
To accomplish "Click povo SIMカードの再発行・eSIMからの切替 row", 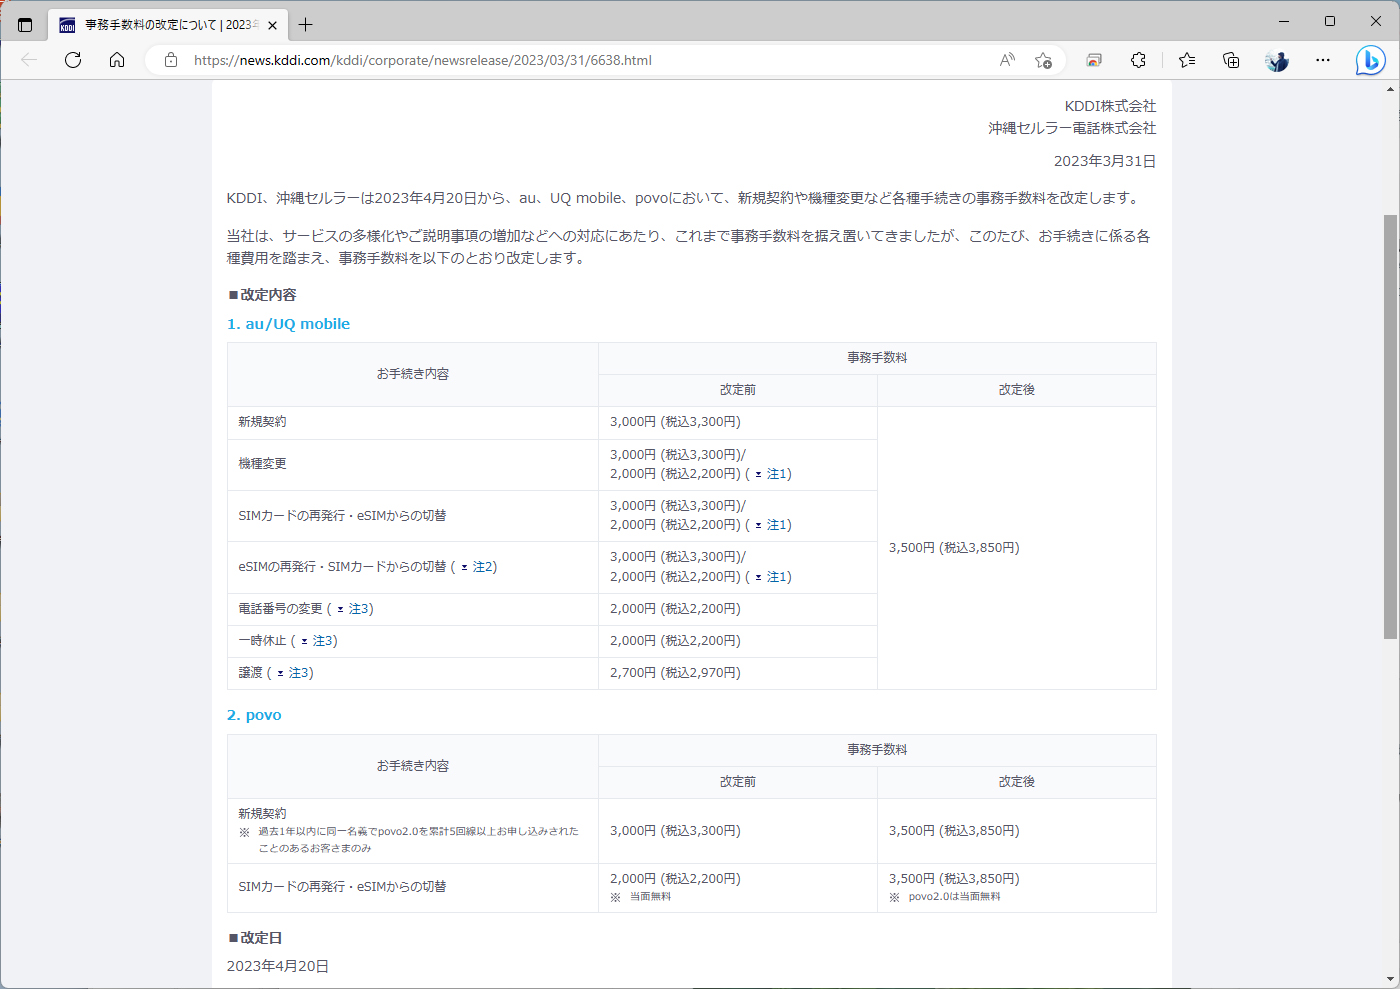I will (x=342, y=887).
